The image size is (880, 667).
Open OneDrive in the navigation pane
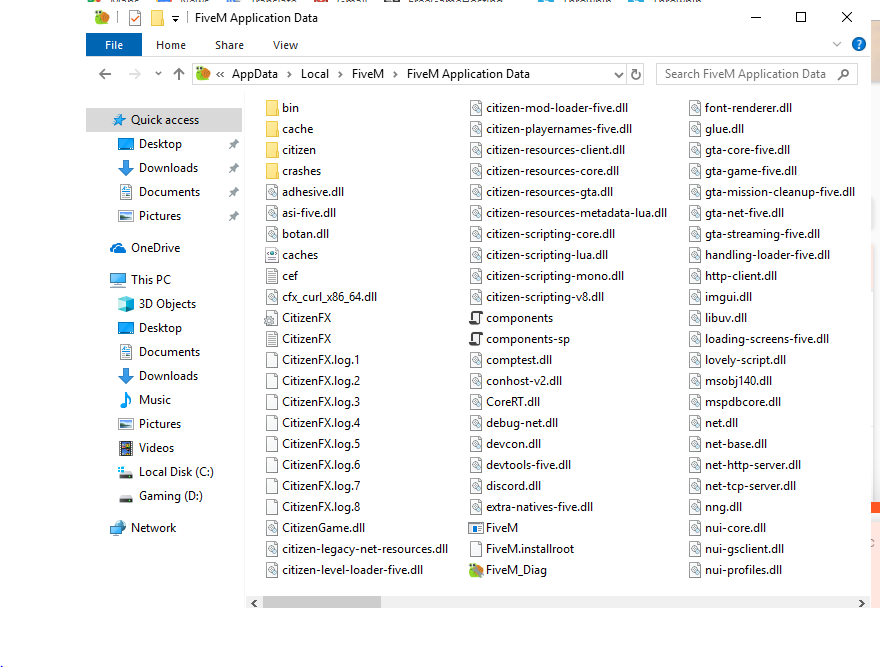tap(145, 248)
